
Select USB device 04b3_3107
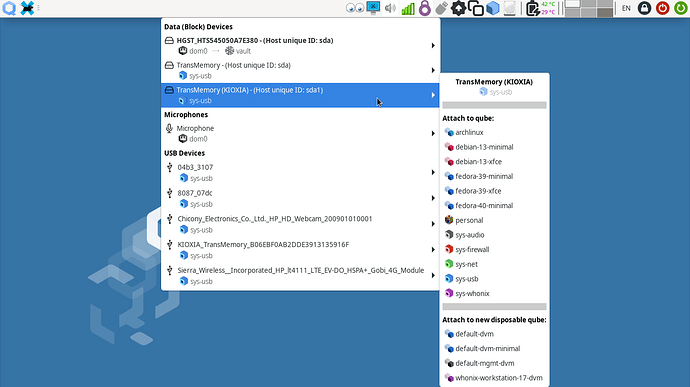tap(300, 173)
